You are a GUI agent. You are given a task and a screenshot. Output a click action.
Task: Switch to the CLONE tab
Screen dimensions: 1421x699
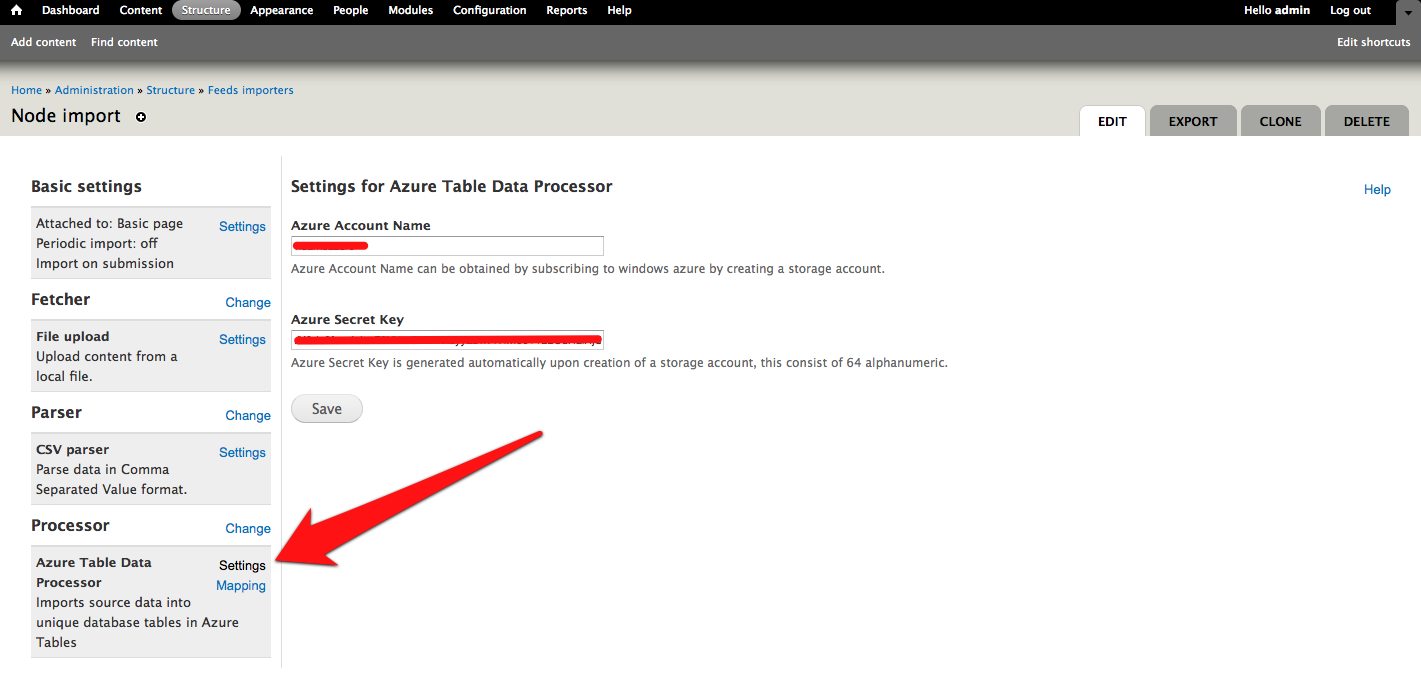[1280, 120]
